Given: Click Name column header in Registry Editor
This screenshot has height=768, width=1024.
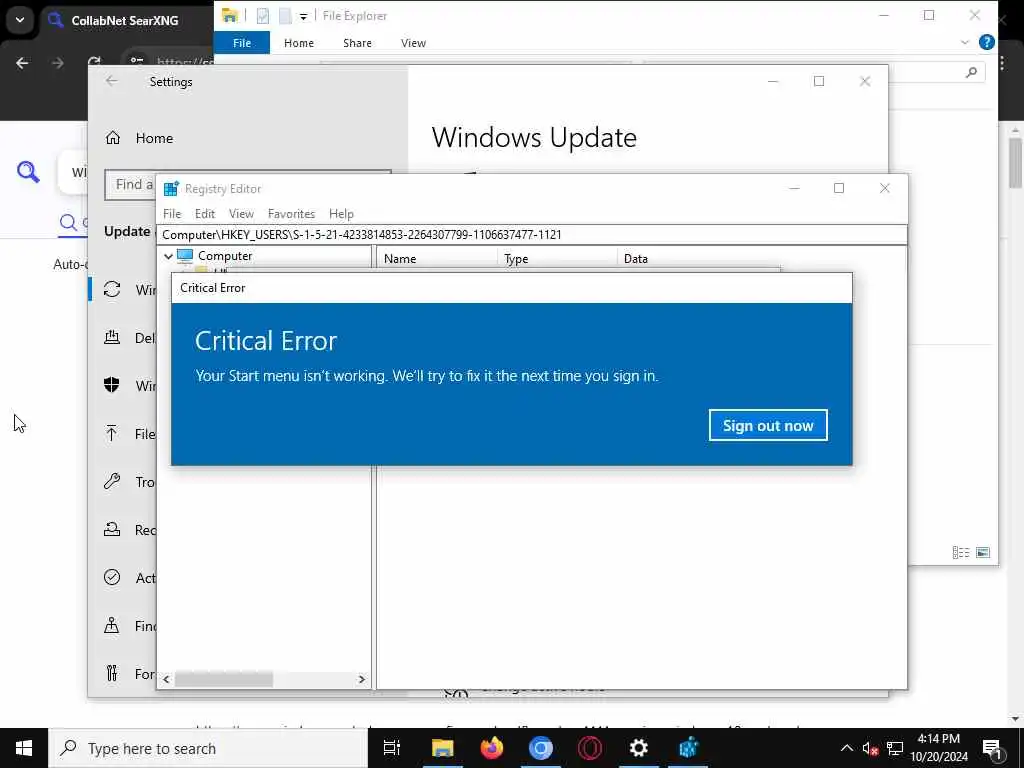Looking at the screenshot, I should tap(437, 259).
